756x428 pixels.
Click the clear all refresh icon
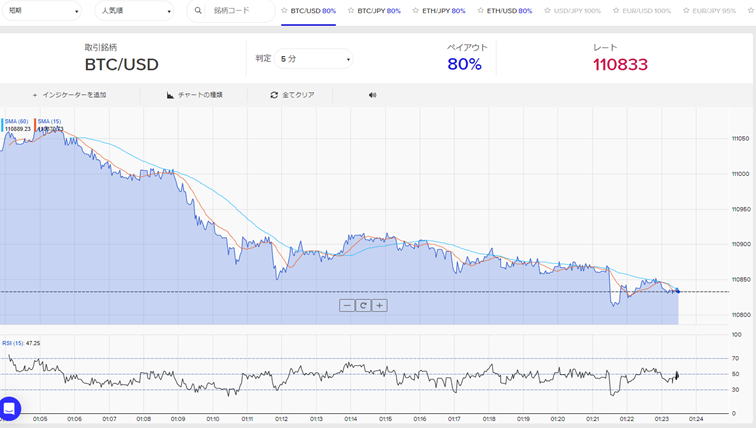(274, 95)
